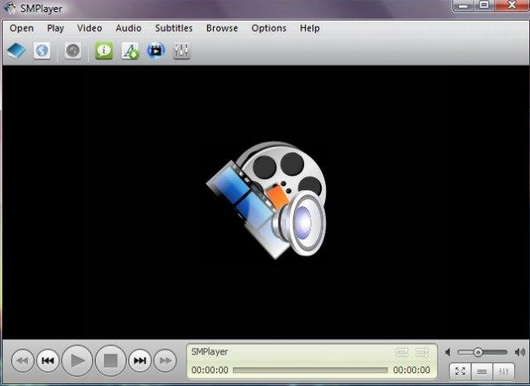Screen dimensions: 530x386
Task: Click the playback seek bar
Action: pyautogui.click(x=310, y=370)
